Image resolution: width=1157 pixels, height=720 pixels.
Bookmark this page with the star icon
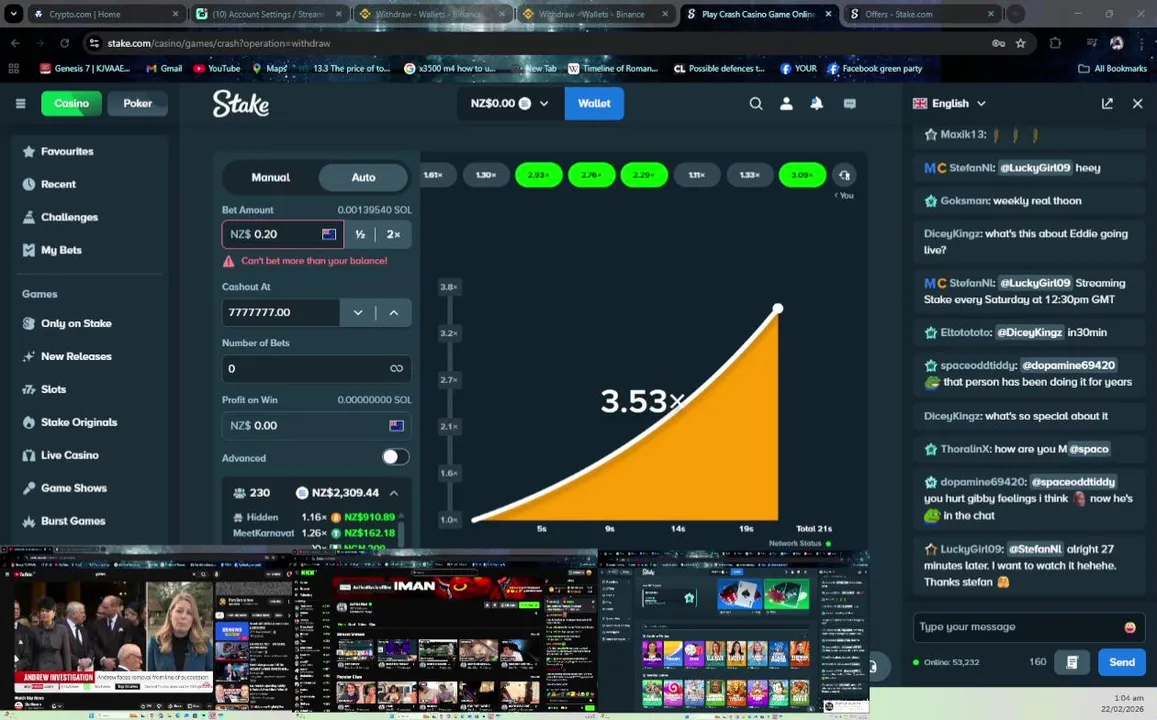coord(1020,44)
